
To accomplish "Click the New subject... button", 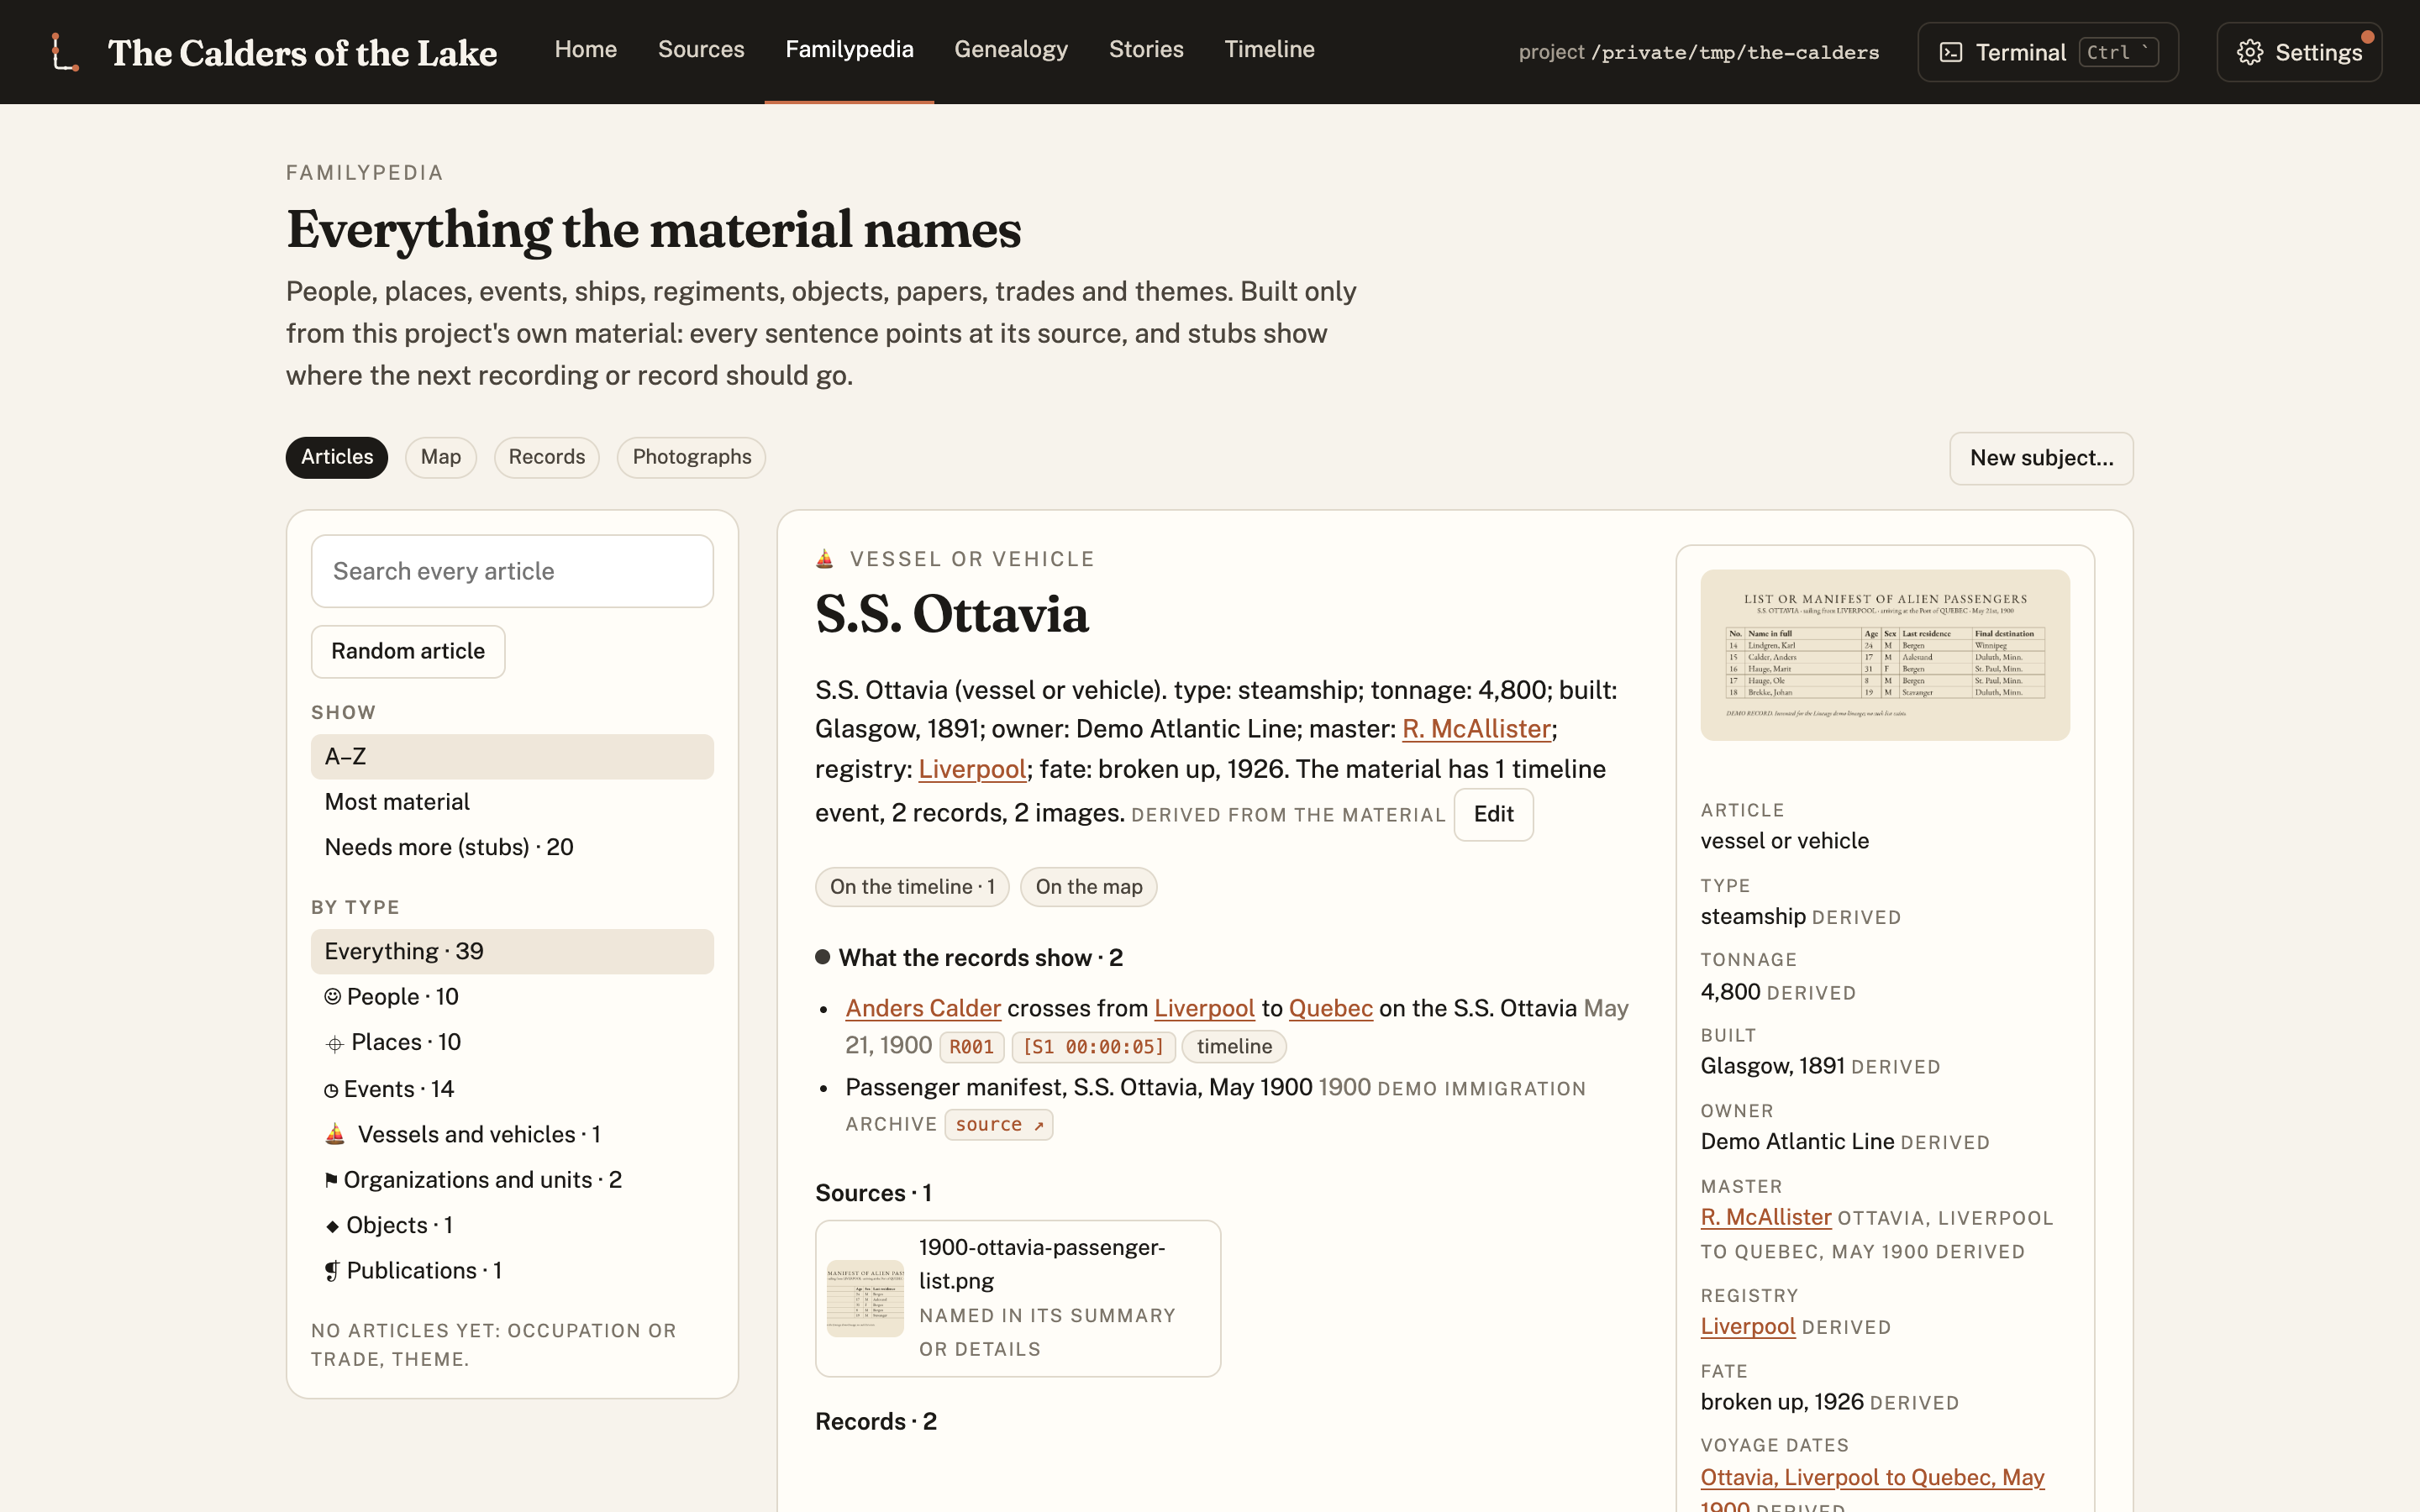I will (x=2041, y=458).
